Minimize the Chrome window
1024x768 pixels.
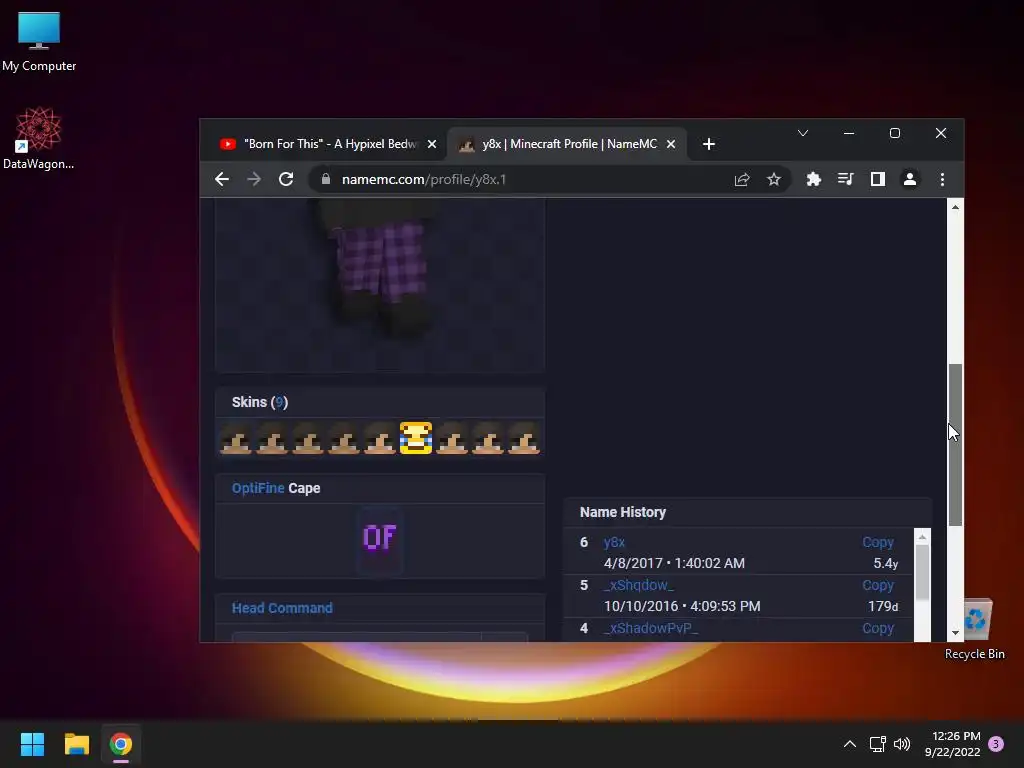849,133
